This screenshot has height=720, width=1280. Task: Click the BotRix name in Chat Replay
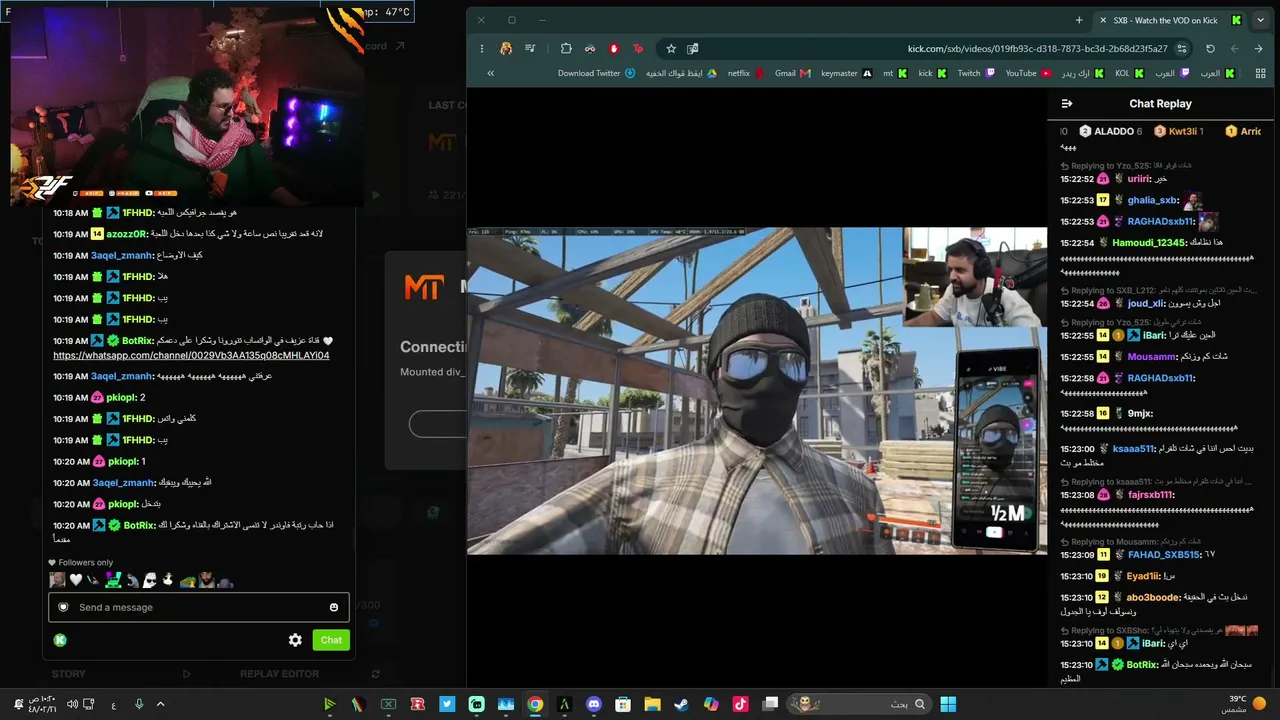click(1141, 665)
